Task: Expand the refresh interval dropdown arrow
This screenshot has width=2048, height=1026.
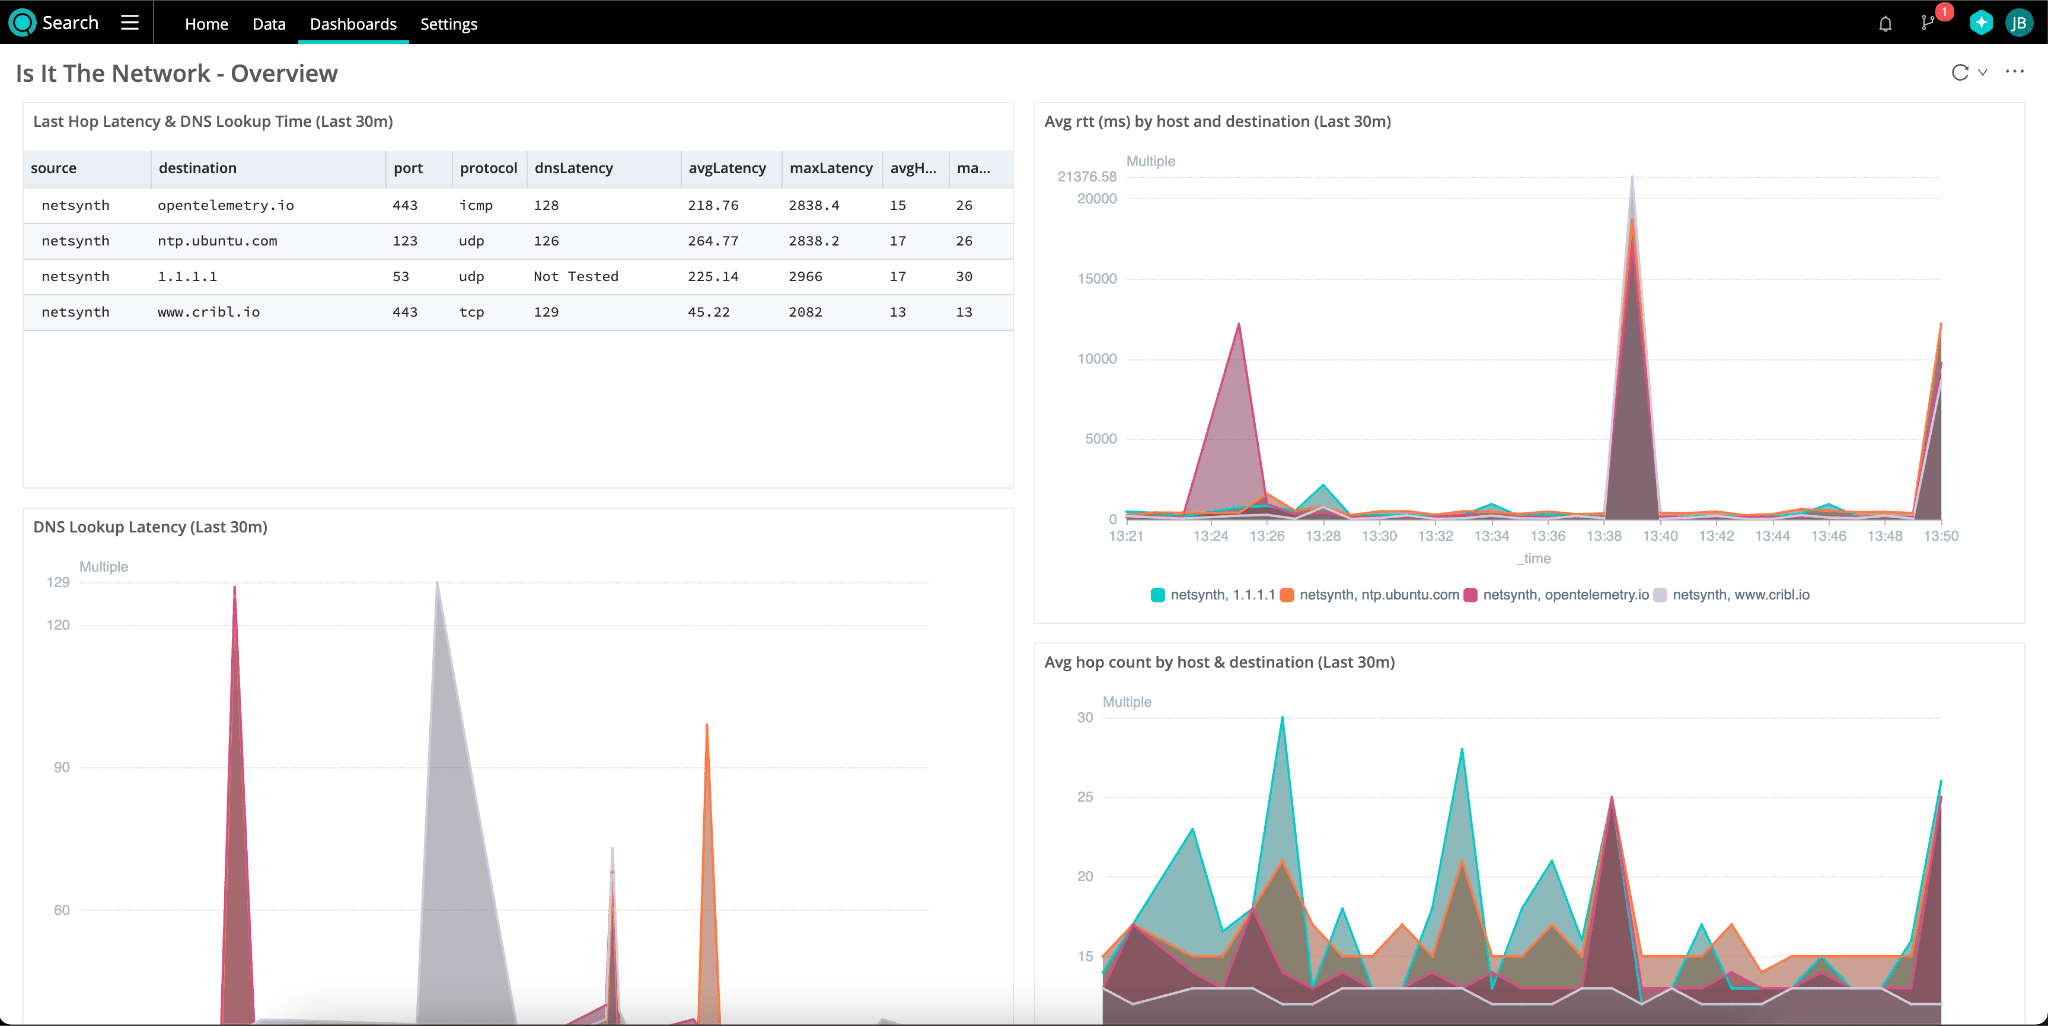Action: (x=1982, y=72)
